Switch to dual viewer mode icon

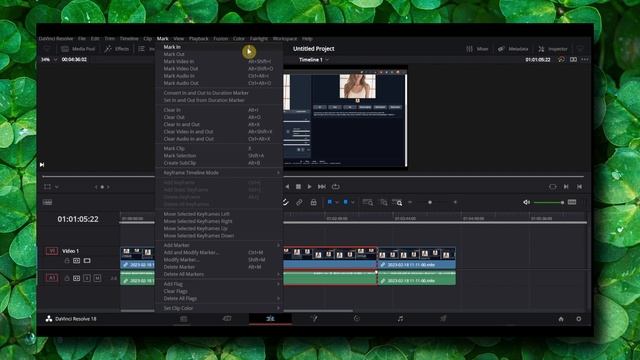573,60
